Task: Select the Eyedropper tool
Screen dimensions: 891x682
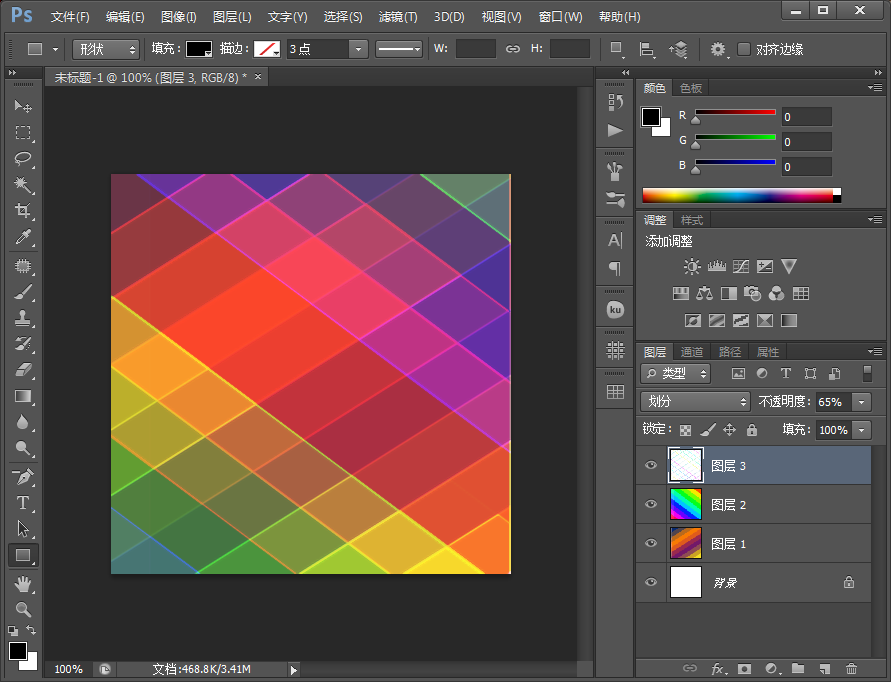Action: (x=23, y=237)
